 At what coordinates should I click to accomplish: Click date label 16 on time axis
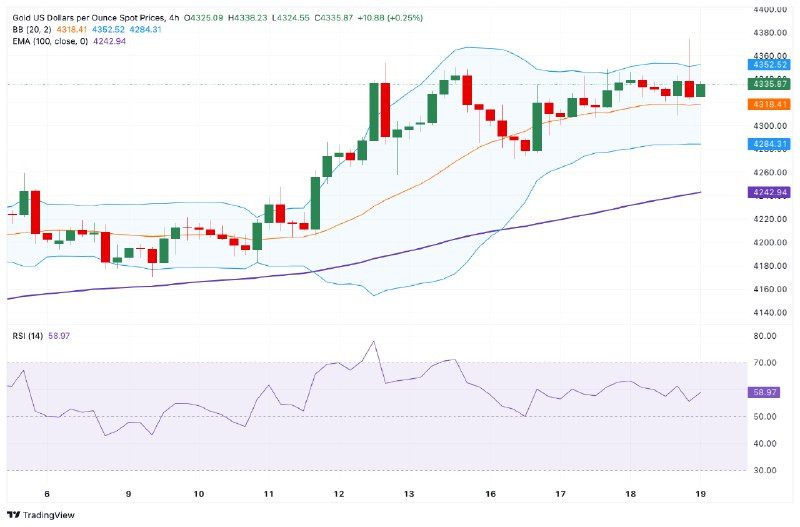(491, 493)
